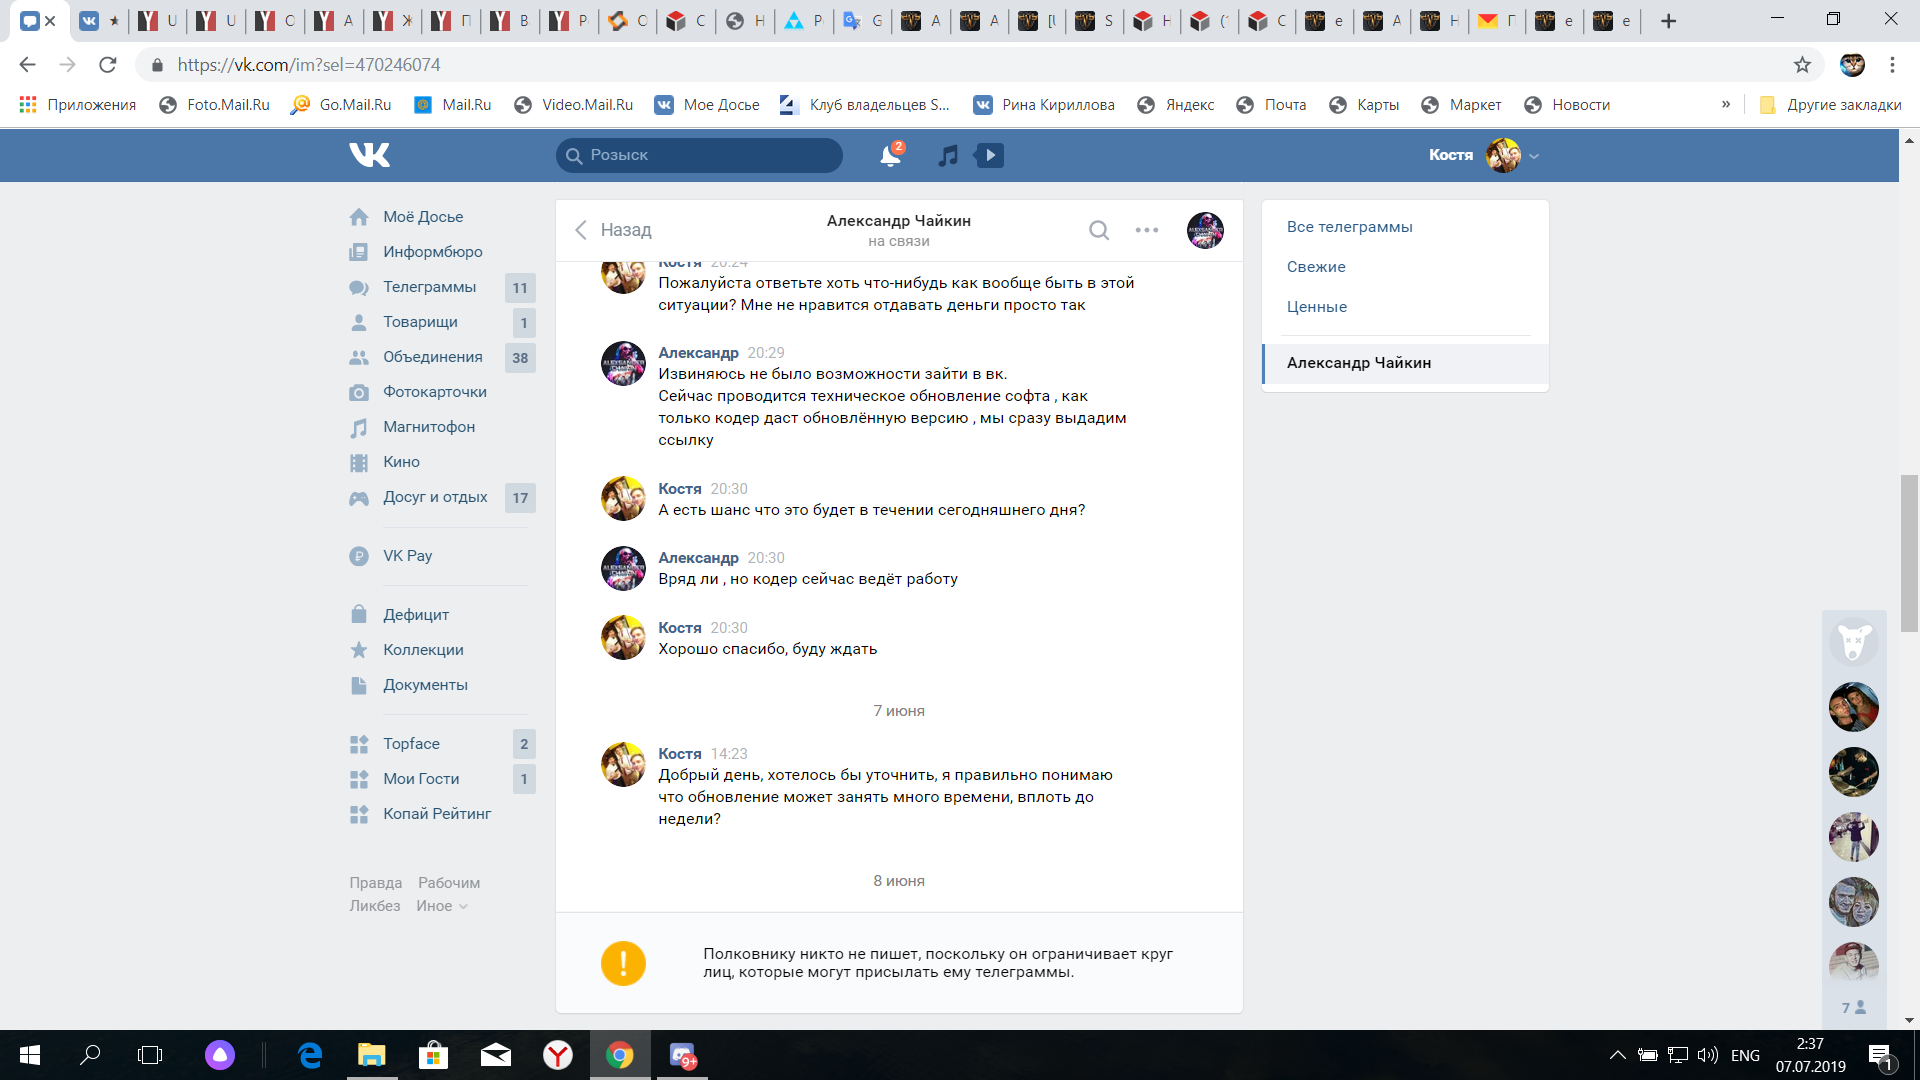Image resolution: width=1920 pixels, height=1080 pixels.
Task: Open Телеграммы in the left sidebar
Action: coord(429,287)
